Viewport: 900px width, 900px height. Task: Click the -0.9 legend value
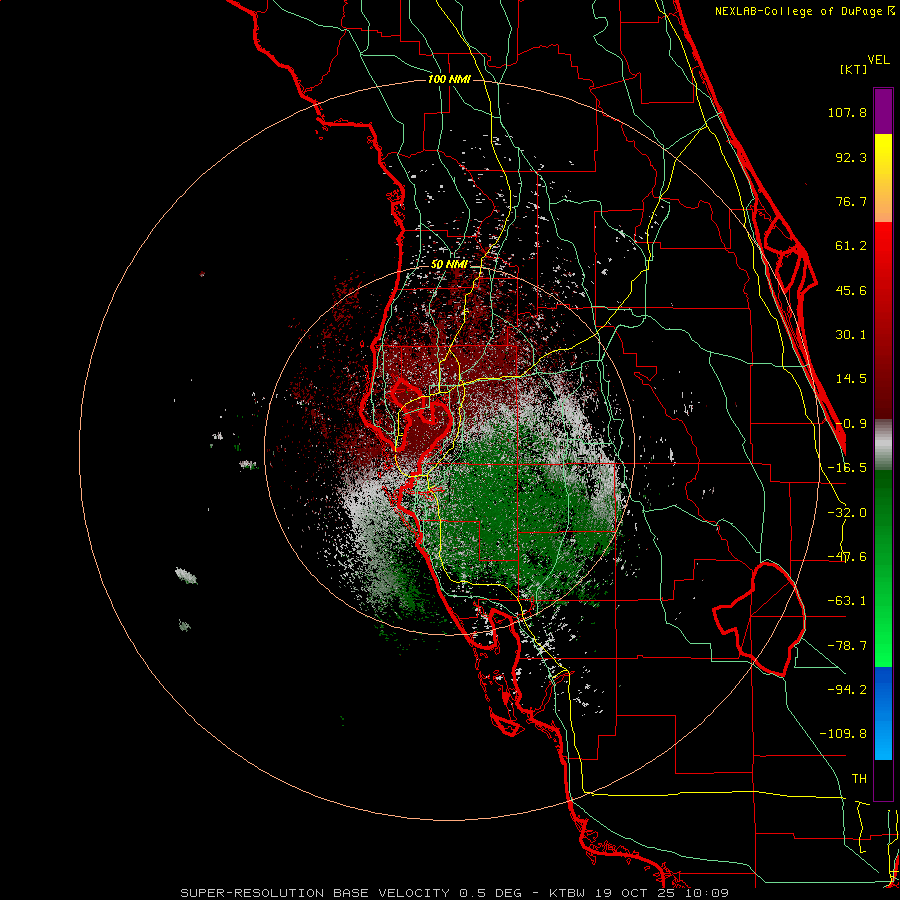pyautogui.click(x=851, y=424)
